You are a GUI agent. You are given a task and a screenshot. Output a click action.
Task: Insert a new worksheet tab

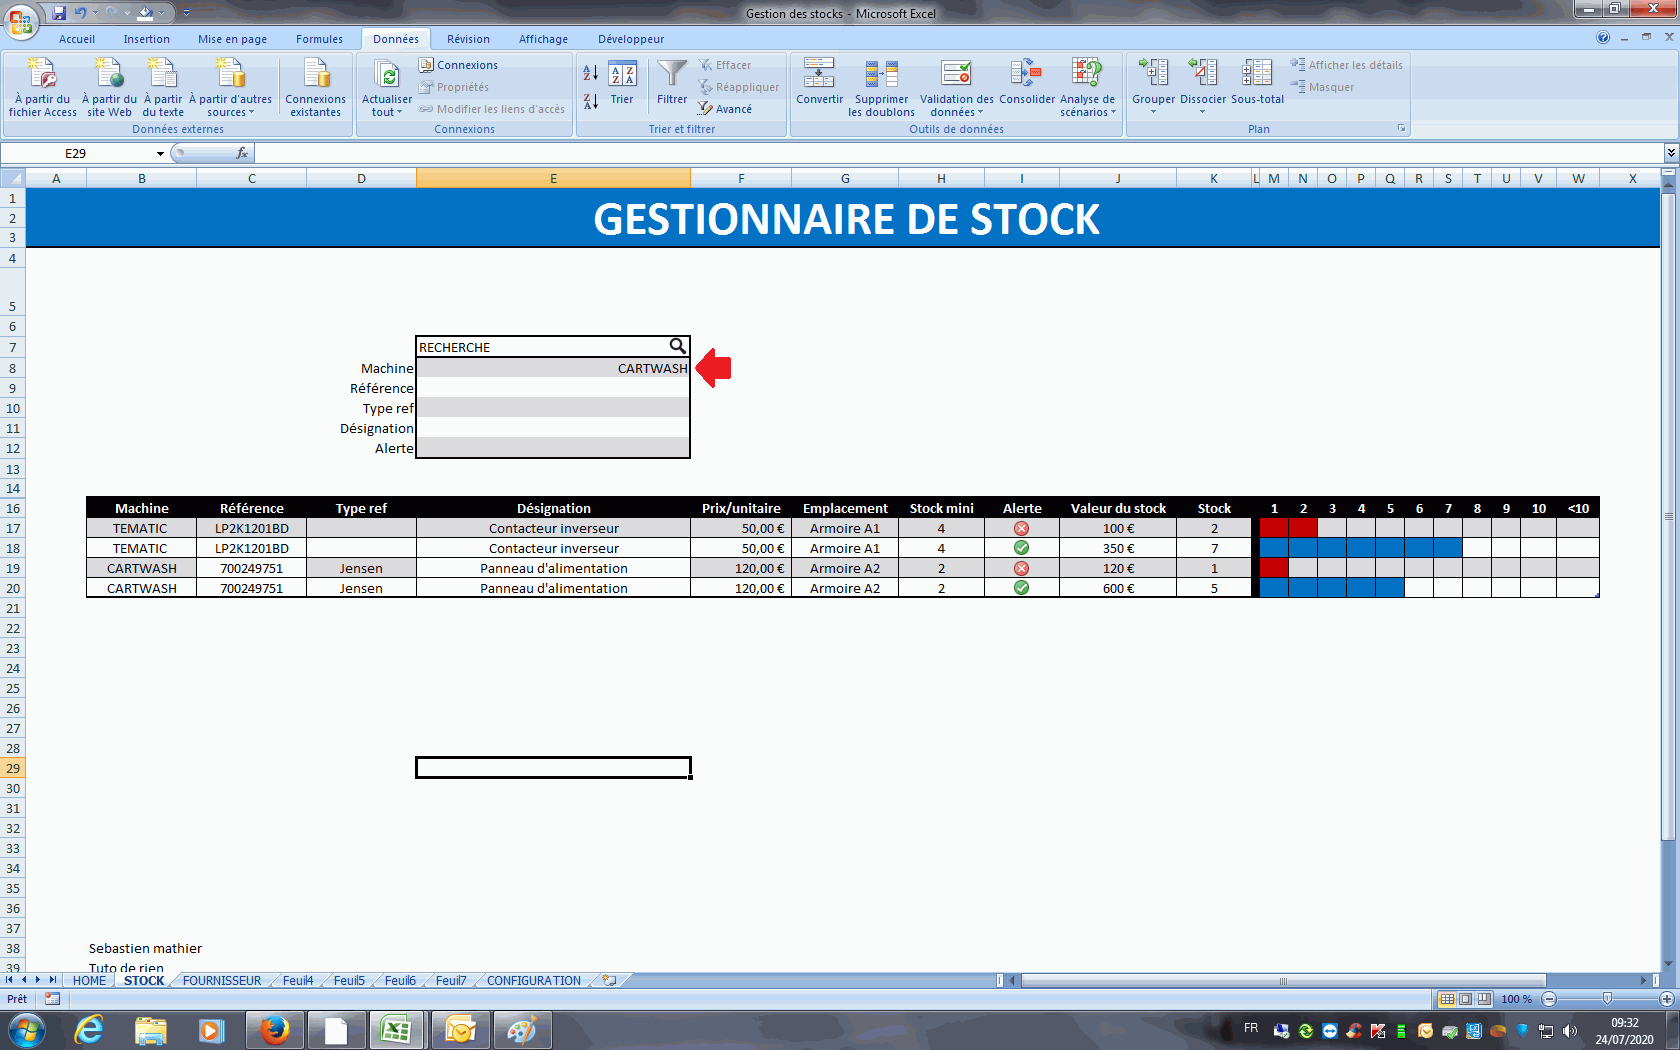(x=609, y=981)
